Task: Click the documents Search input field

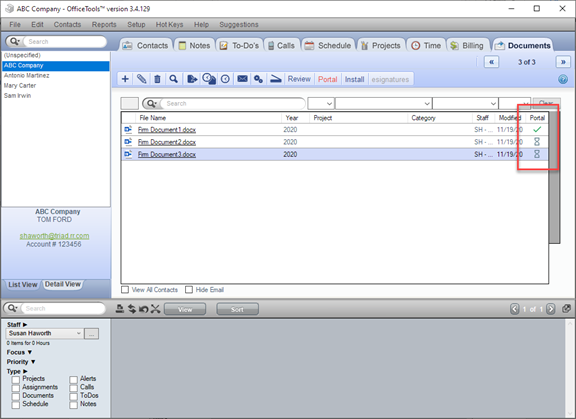Action: (x=233, y=104)
